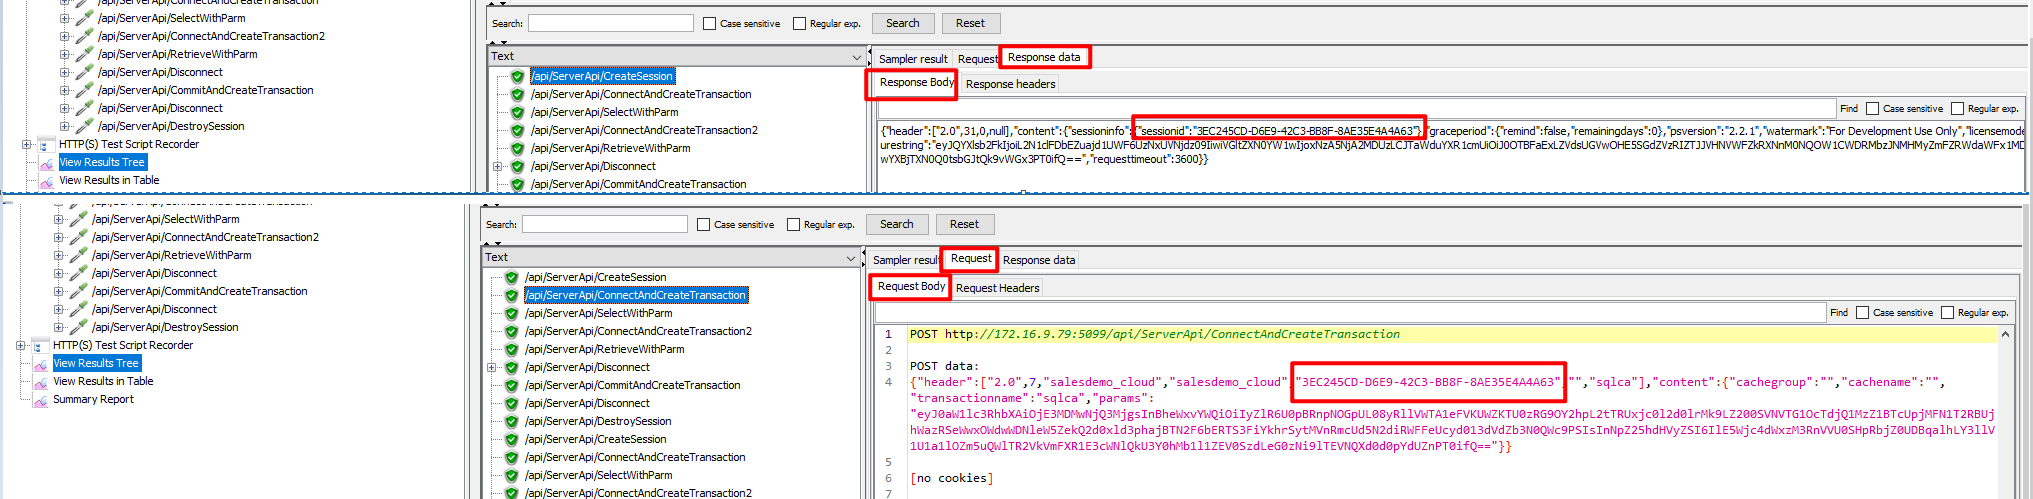This screenshot has height=499, width=2033.
Task: Expand Disconnect result below highlighted ConnectAndCreateTransaction
Action: pos(491,368)
